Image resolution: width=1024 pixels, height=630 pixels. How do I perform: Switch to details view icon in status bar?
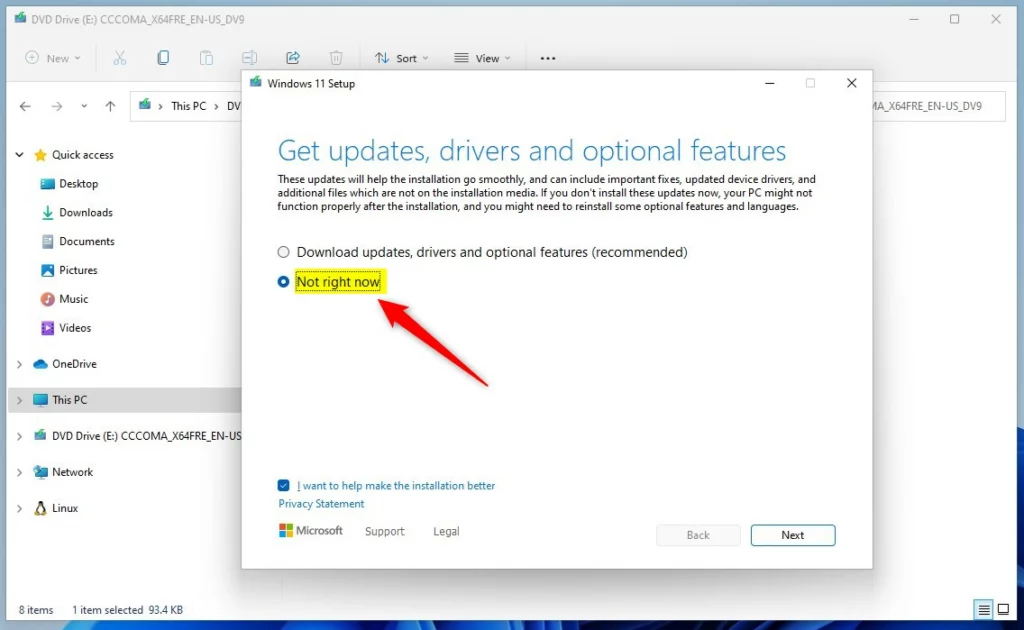pyautogui.click(x=984, y=609)
